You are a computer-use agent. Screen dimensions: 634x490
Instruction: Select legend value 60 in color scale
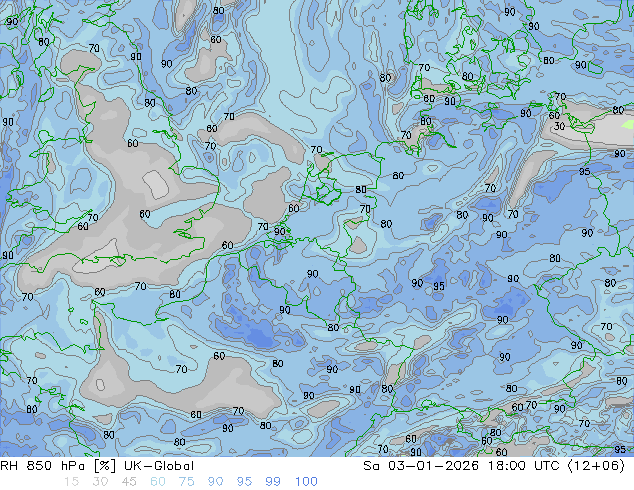click(158, 482)
